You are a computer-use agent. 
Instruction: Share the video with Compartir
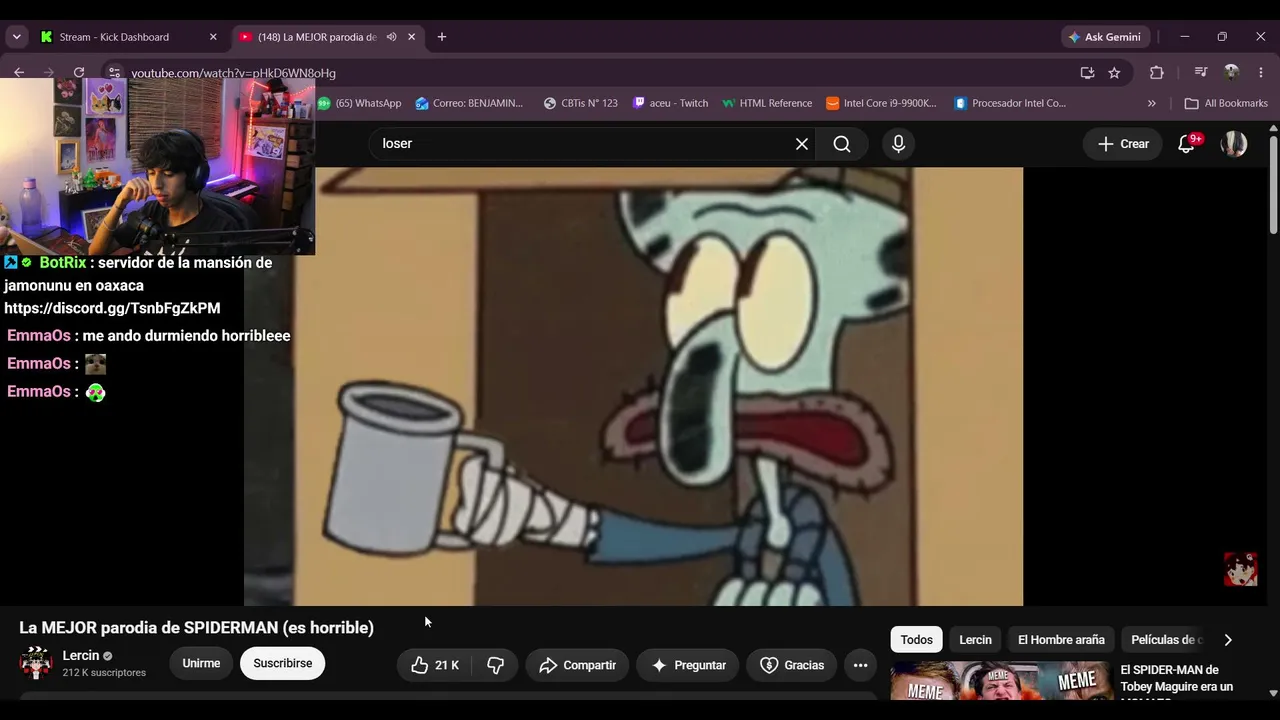pyautogui.click(x=577, y=665)
